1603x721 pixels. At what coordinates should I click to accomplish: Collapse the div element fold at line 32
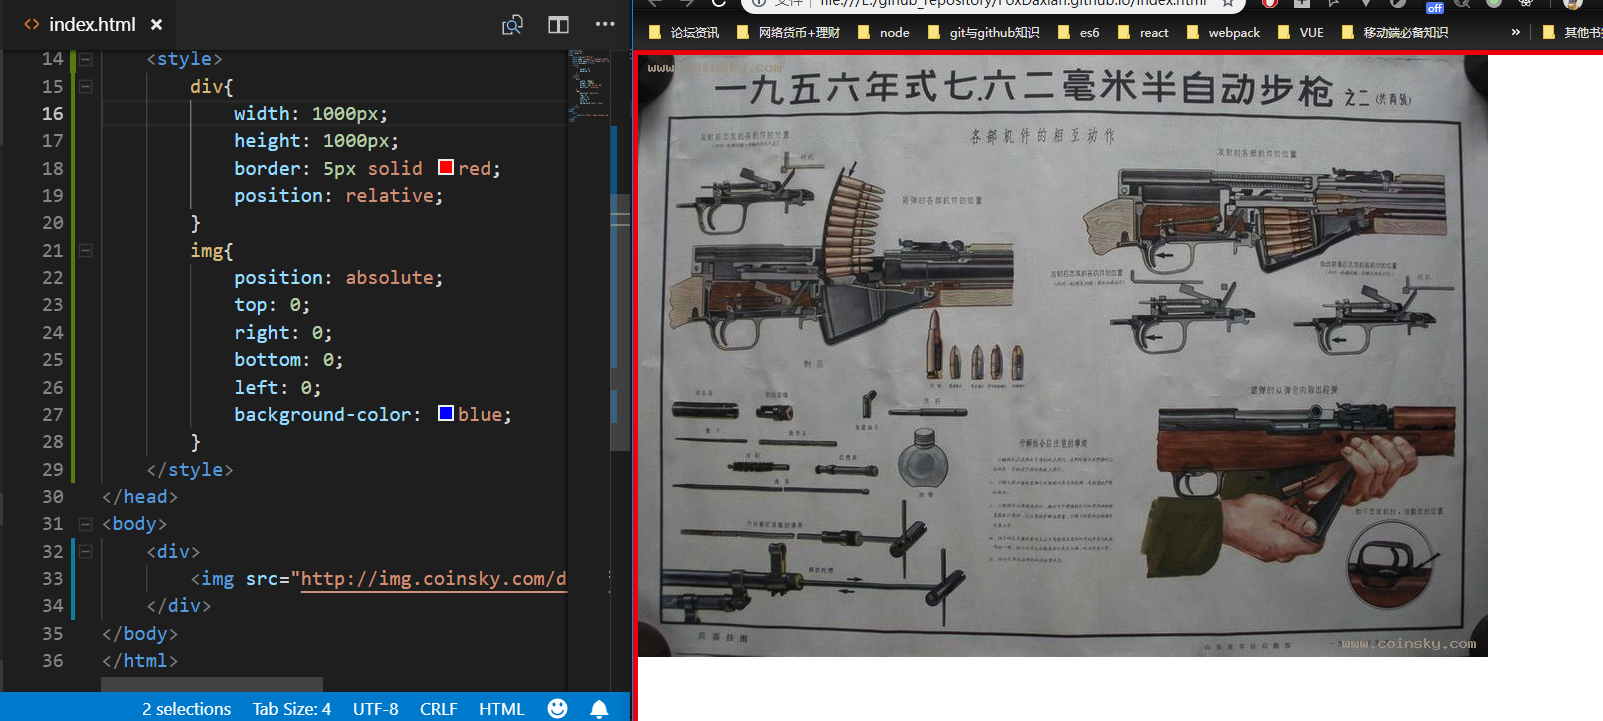85,551
